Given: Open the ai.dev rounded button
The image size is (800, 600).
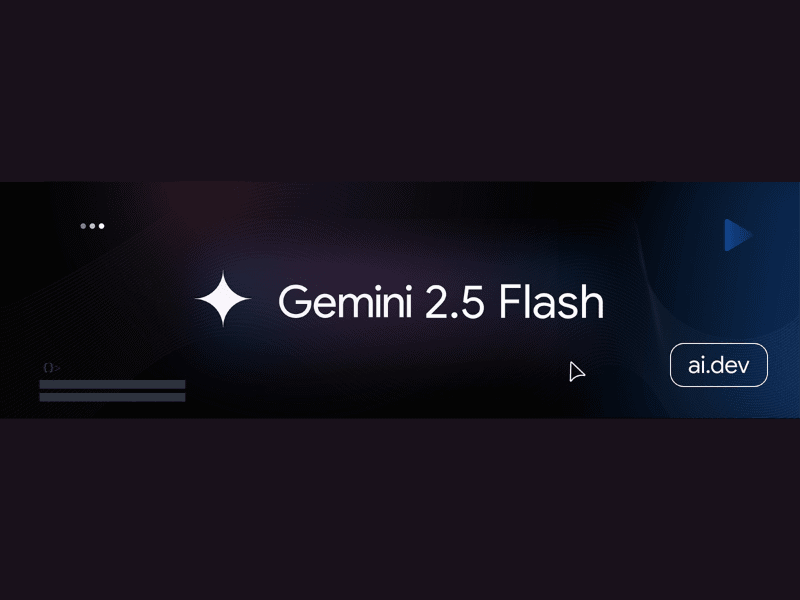Looking at the screenshot, I should click(718, 365).
